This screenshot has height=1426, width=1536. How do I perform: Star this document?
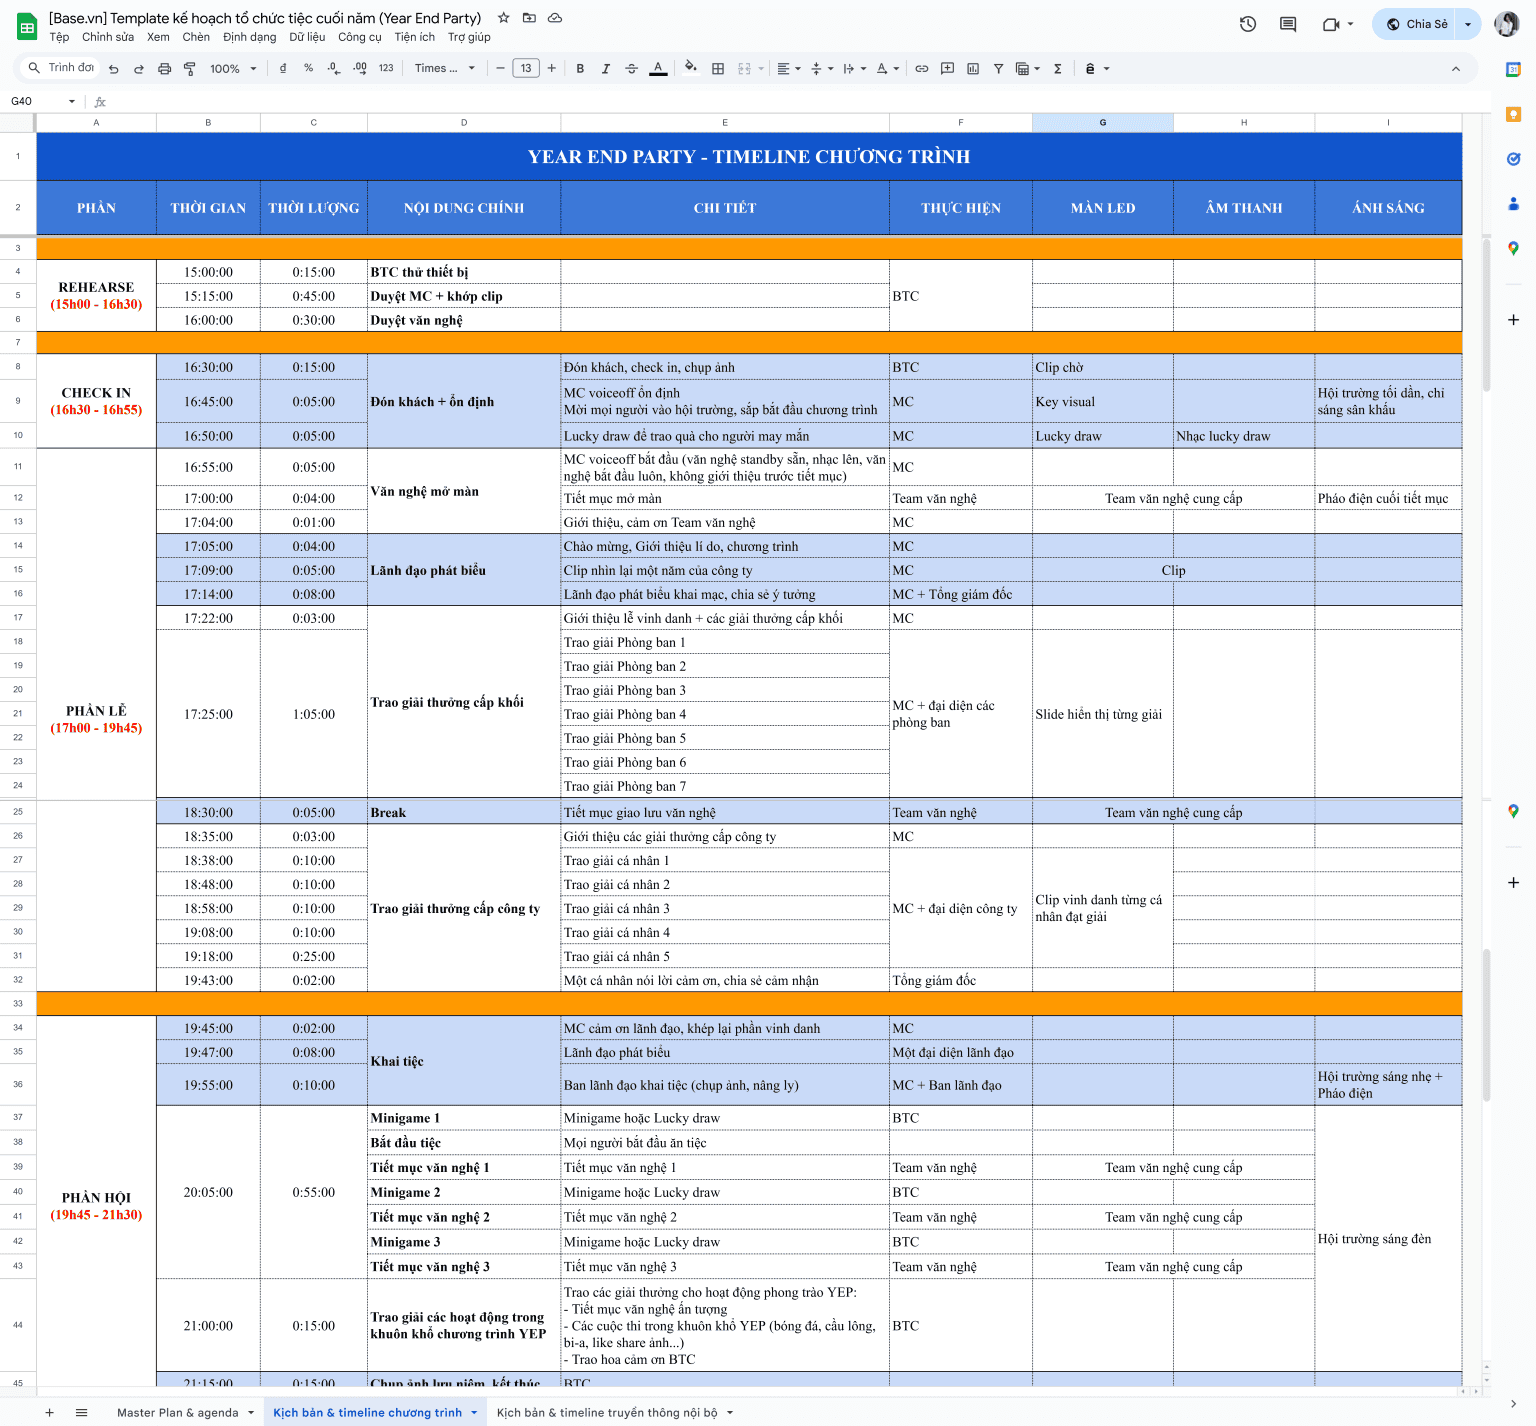(x=503, y=18)
